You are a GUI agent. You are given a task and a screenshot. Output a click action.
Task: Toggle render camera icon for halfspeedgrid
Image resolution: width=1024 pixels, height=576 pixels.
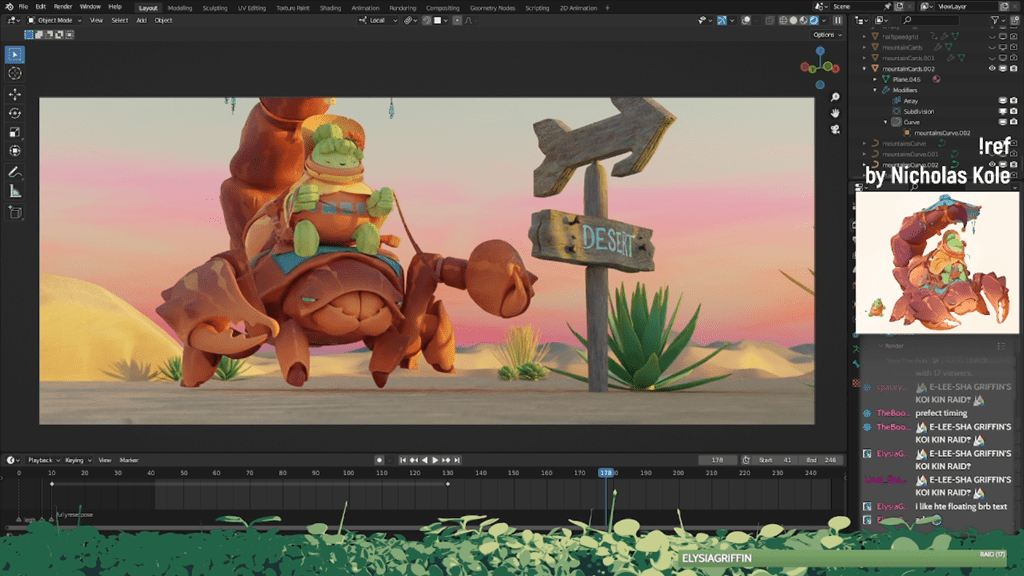click(1014, 37)
